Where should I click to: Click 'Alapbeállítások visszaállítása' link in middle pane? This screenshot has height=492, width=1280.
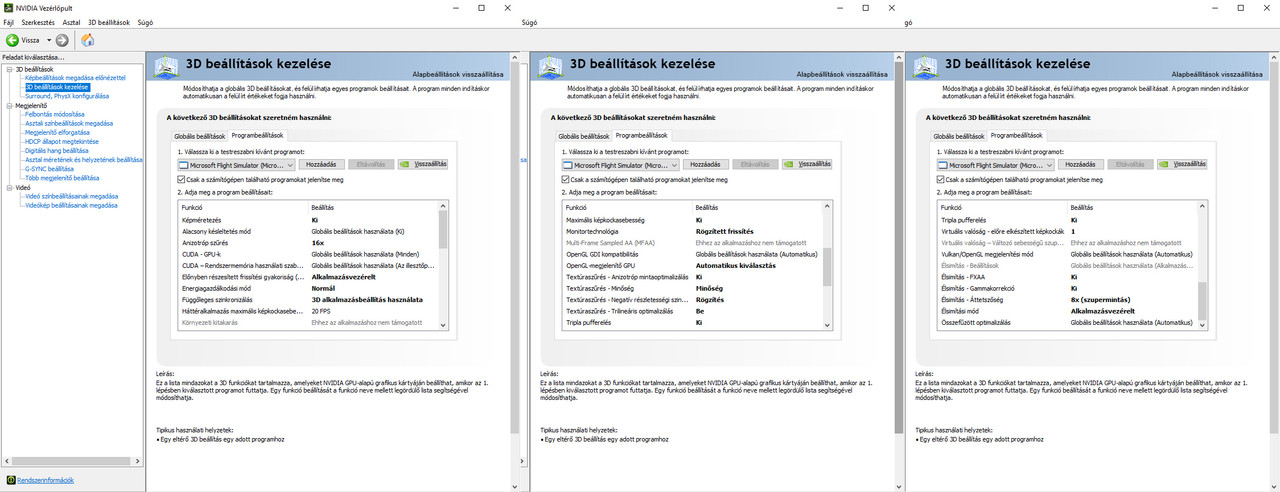coord(842,75)
